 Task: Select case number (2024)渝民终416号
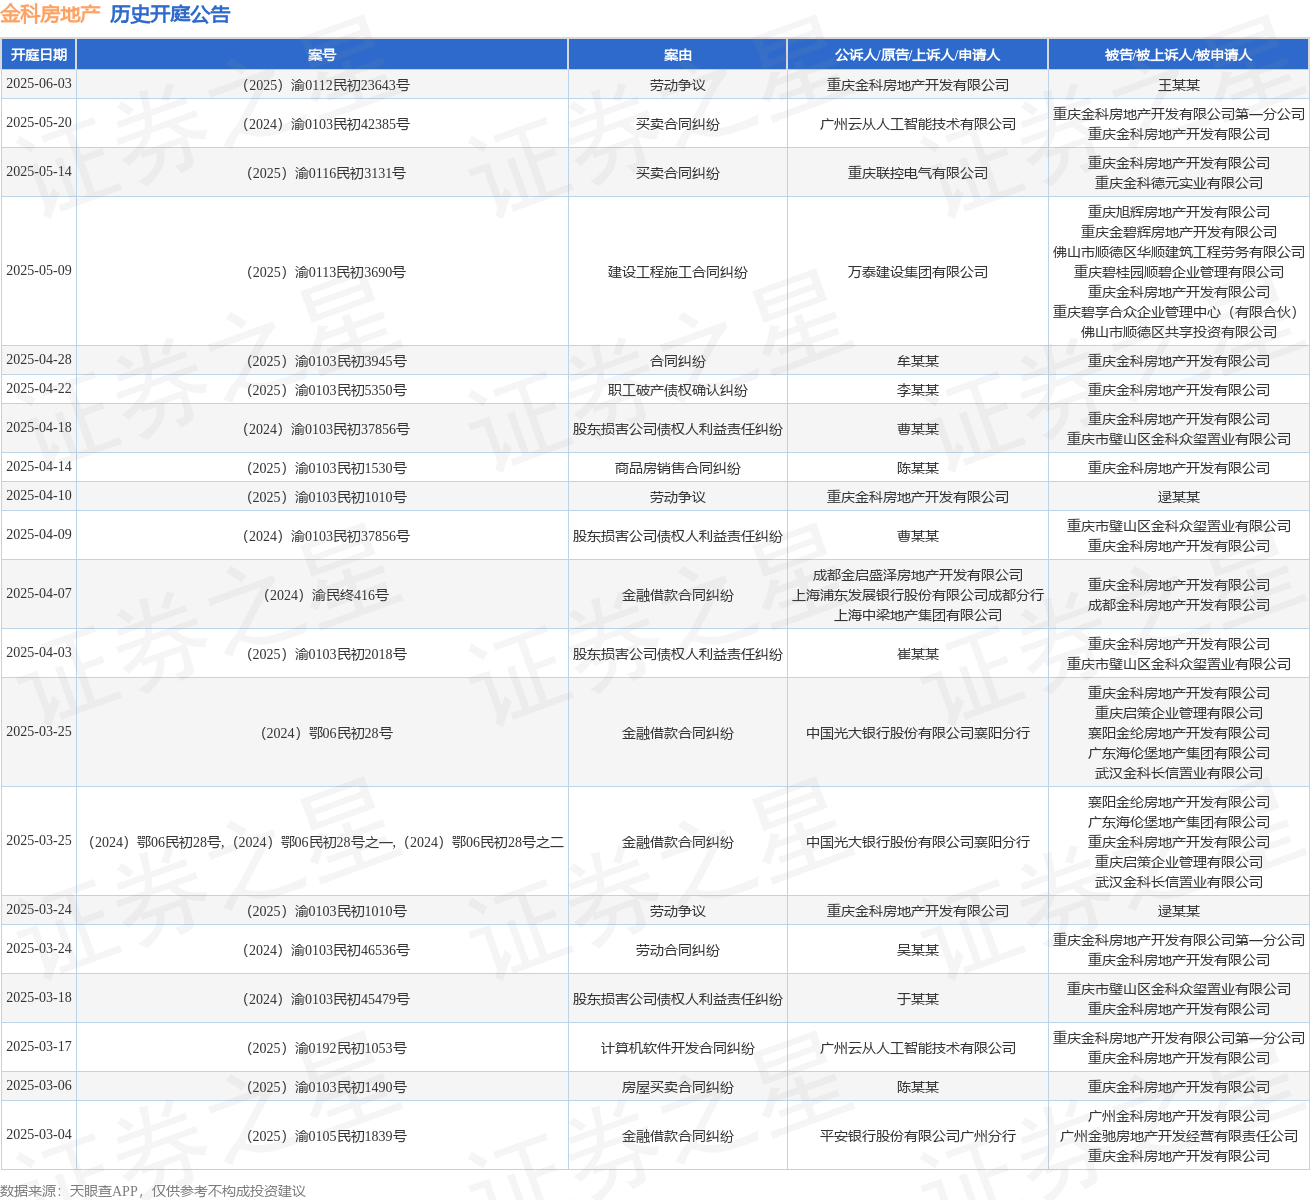322,595
